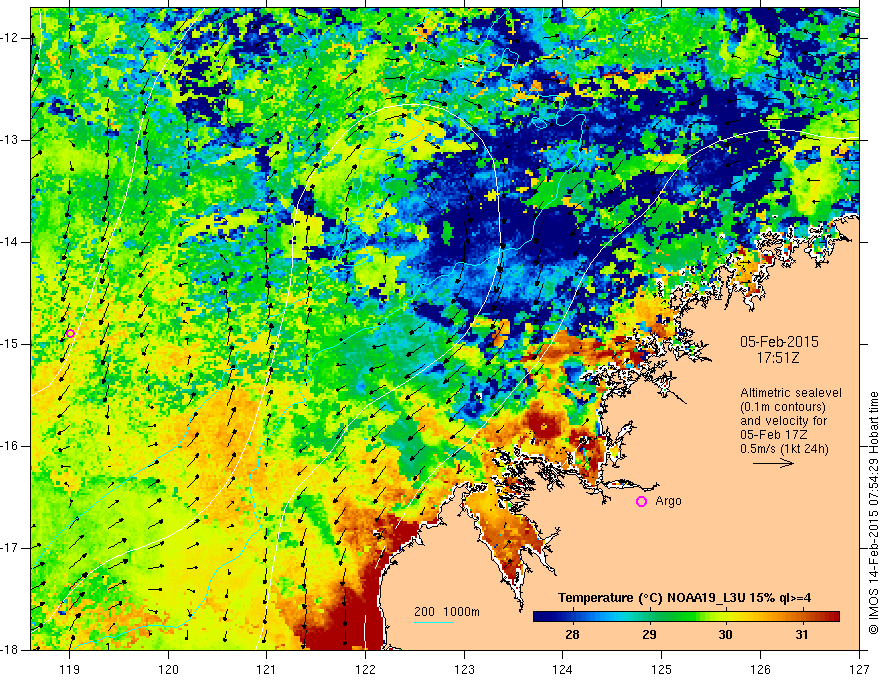This screenshot has height=680, width=880.
Task: Click the '05-Feb 17Z' legend line
Action: tap(775, 435)
